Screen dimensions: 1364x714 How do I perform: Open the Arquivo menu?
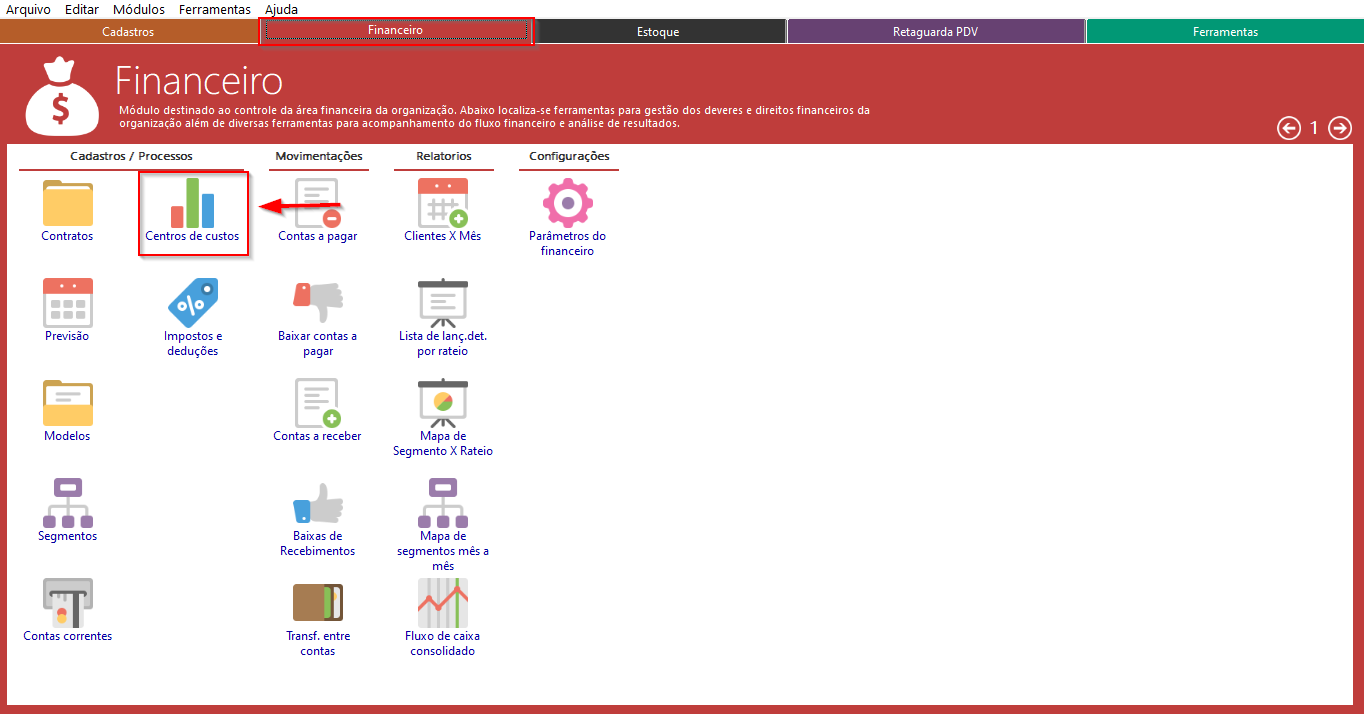tap(28, 9)
